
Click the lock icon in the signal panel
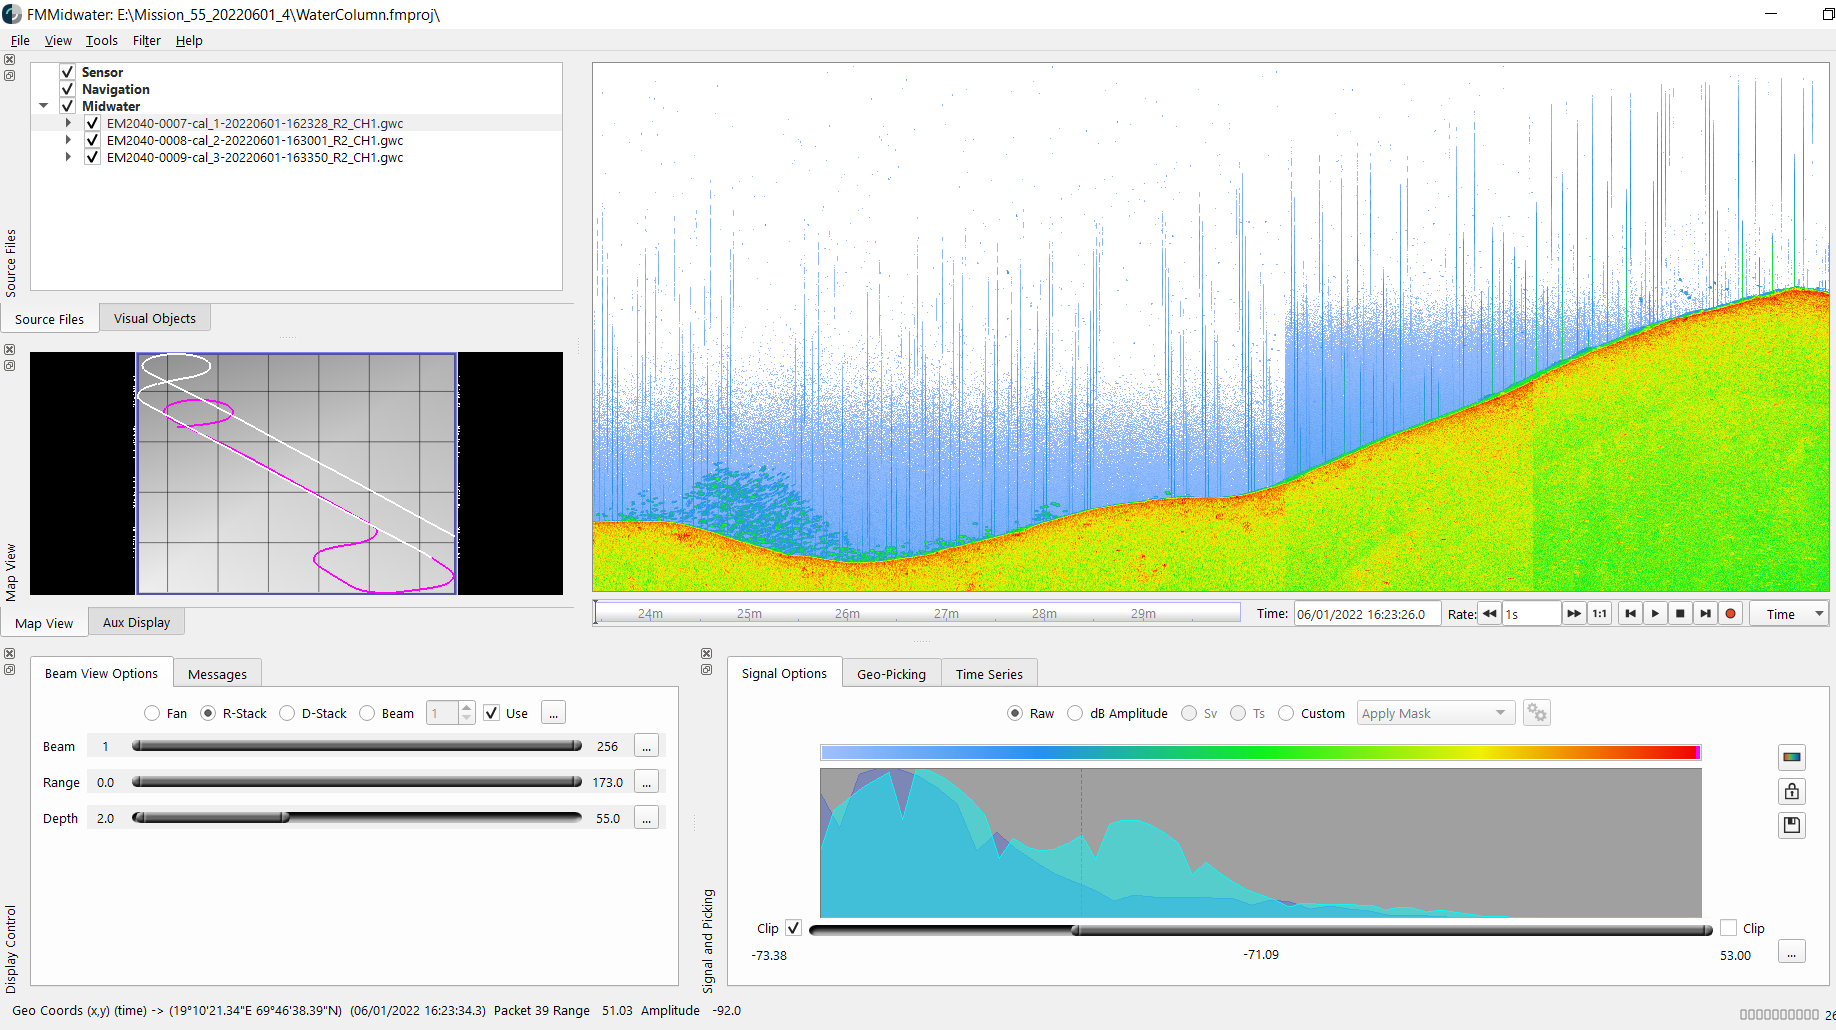1792,791
